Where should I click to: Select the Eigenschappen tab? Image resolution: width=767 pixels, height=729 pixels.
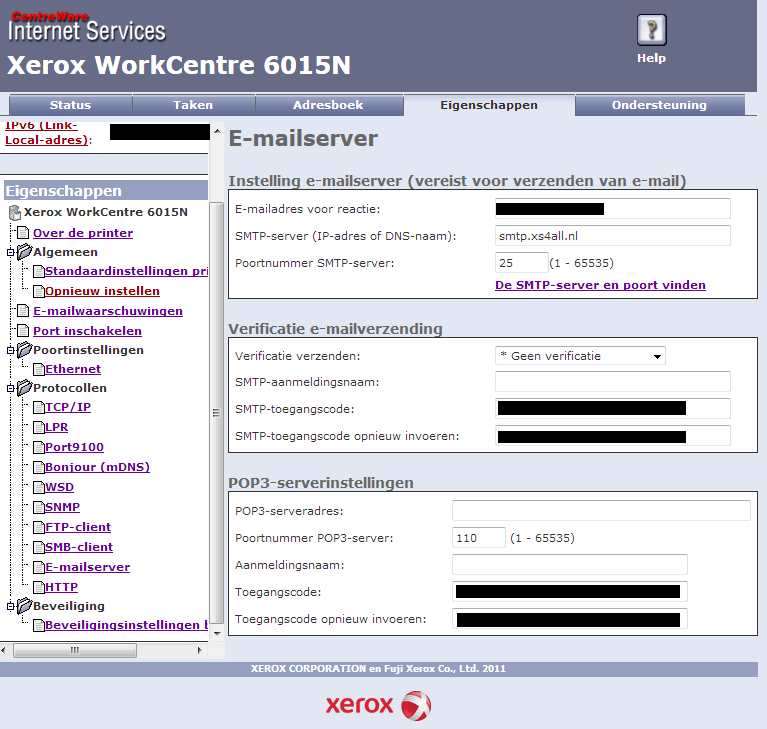[x=489, y=105]
